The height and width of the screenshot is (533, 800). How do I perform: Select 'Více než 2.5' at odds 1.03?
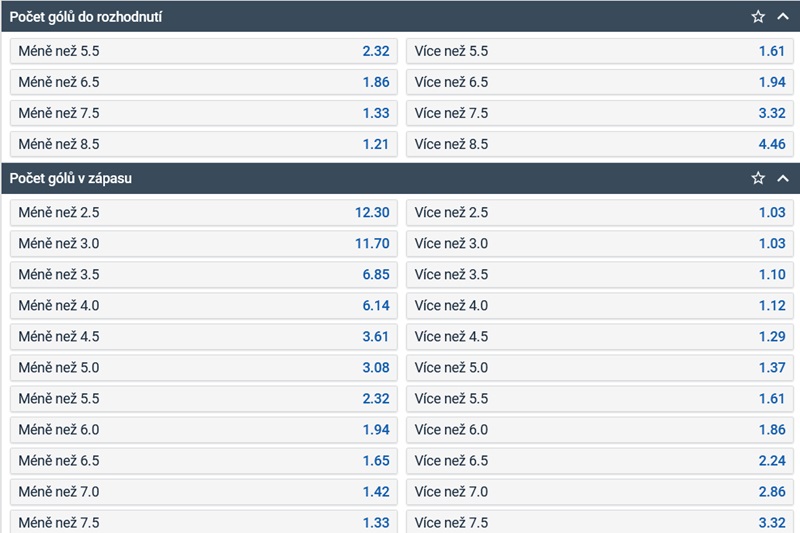(600, 212)
